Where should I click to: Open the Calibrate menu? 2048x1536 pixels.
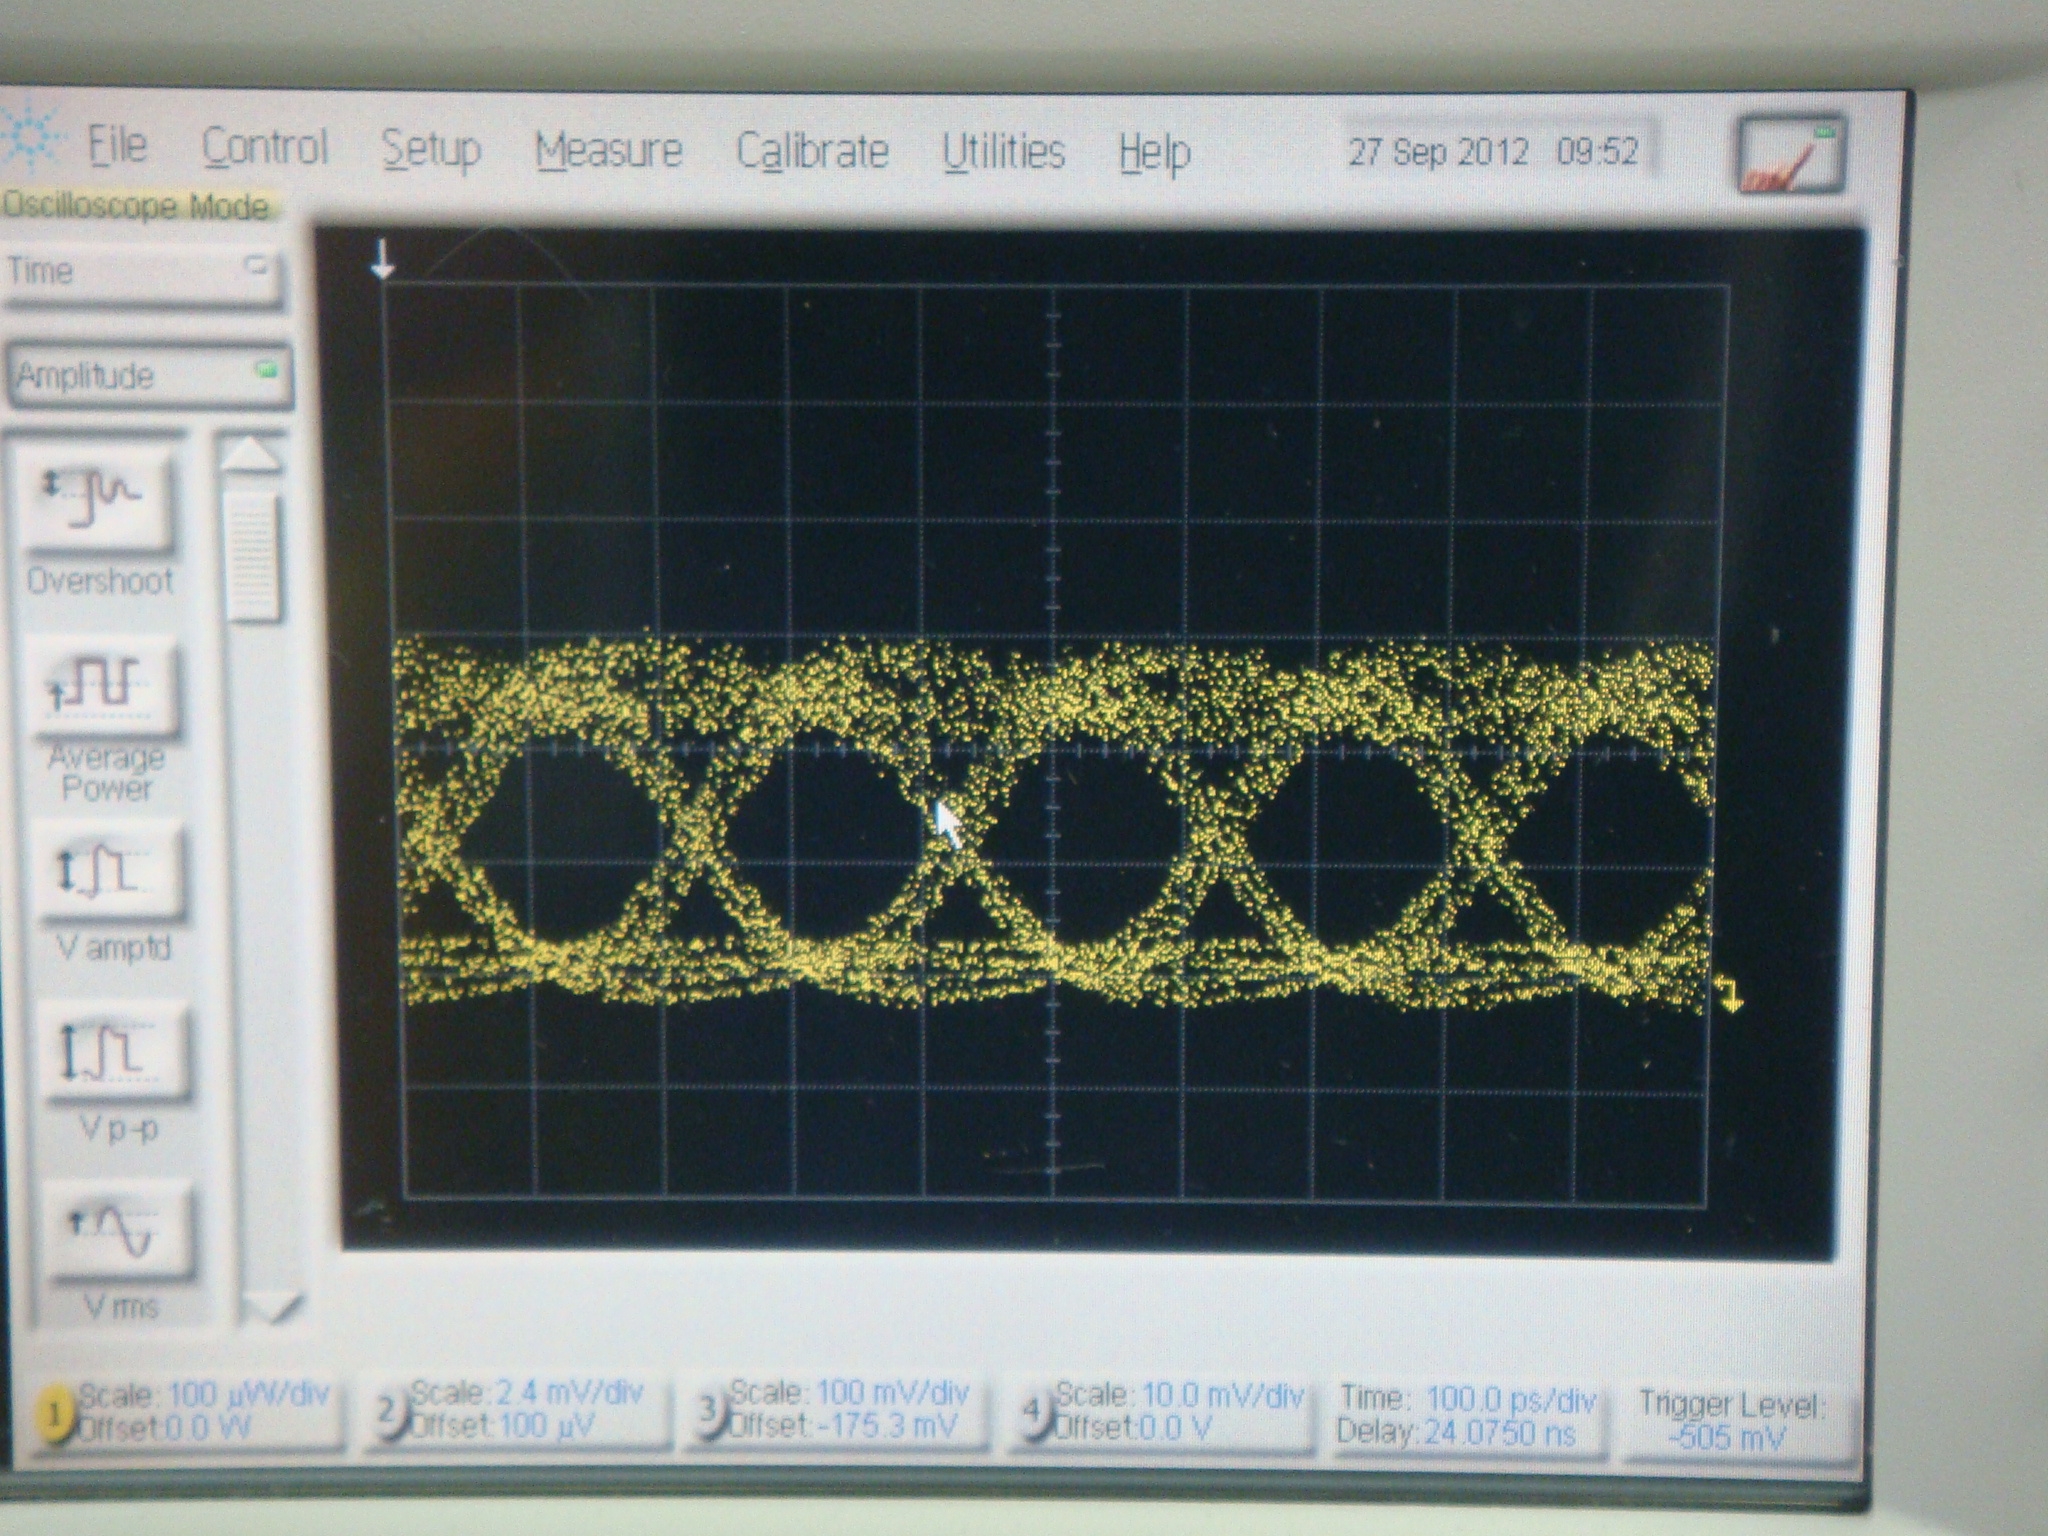pyautogui.click(x=812, y=152)
